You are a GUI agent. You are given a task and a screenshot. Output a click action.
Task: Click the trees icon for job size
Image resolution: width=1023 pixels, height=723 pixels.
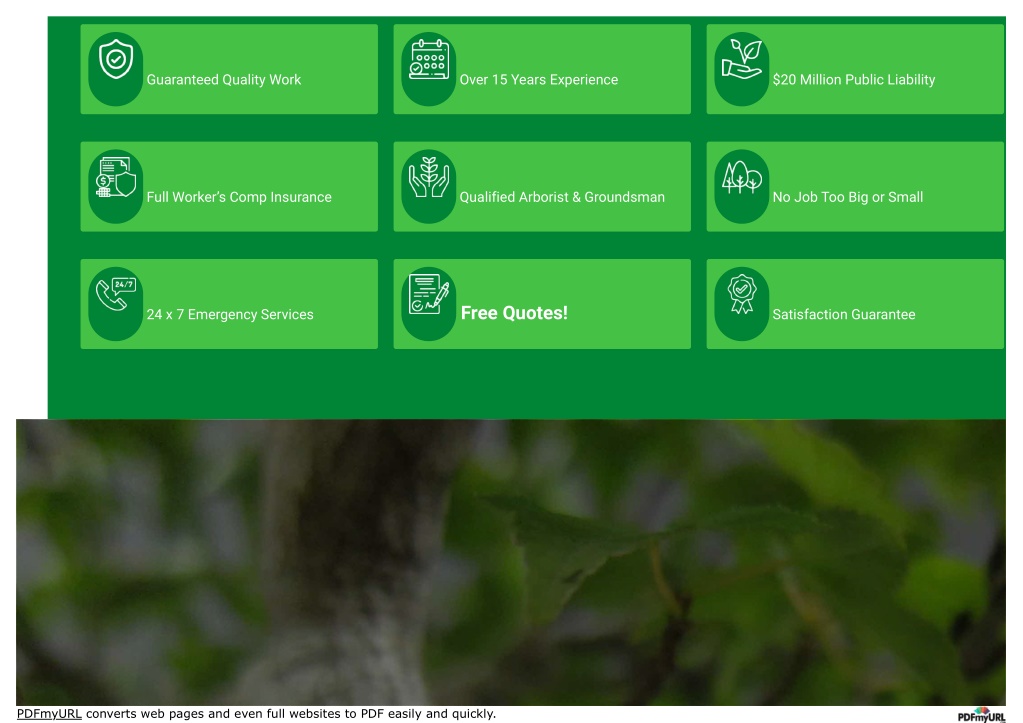pyautogui.click(x=742, y=177)
